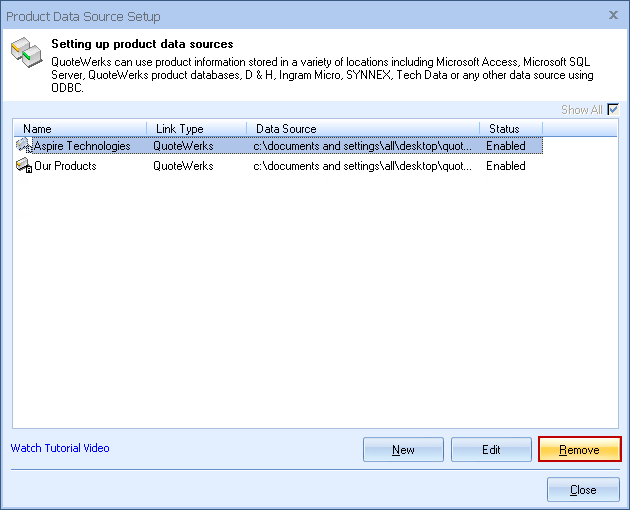Click the Enabled status of Our Products
630x510 pixels.
pos(506,166)
